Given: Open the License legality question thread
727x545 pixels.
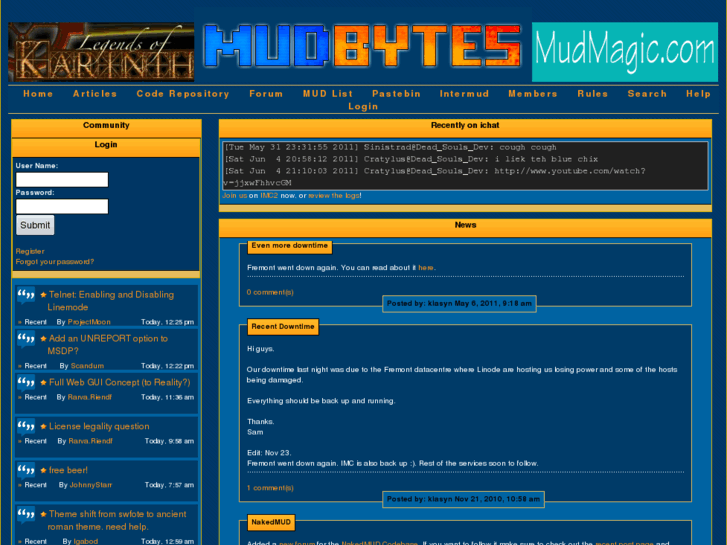Looking at the screenshot, I should tap(99, 426).
